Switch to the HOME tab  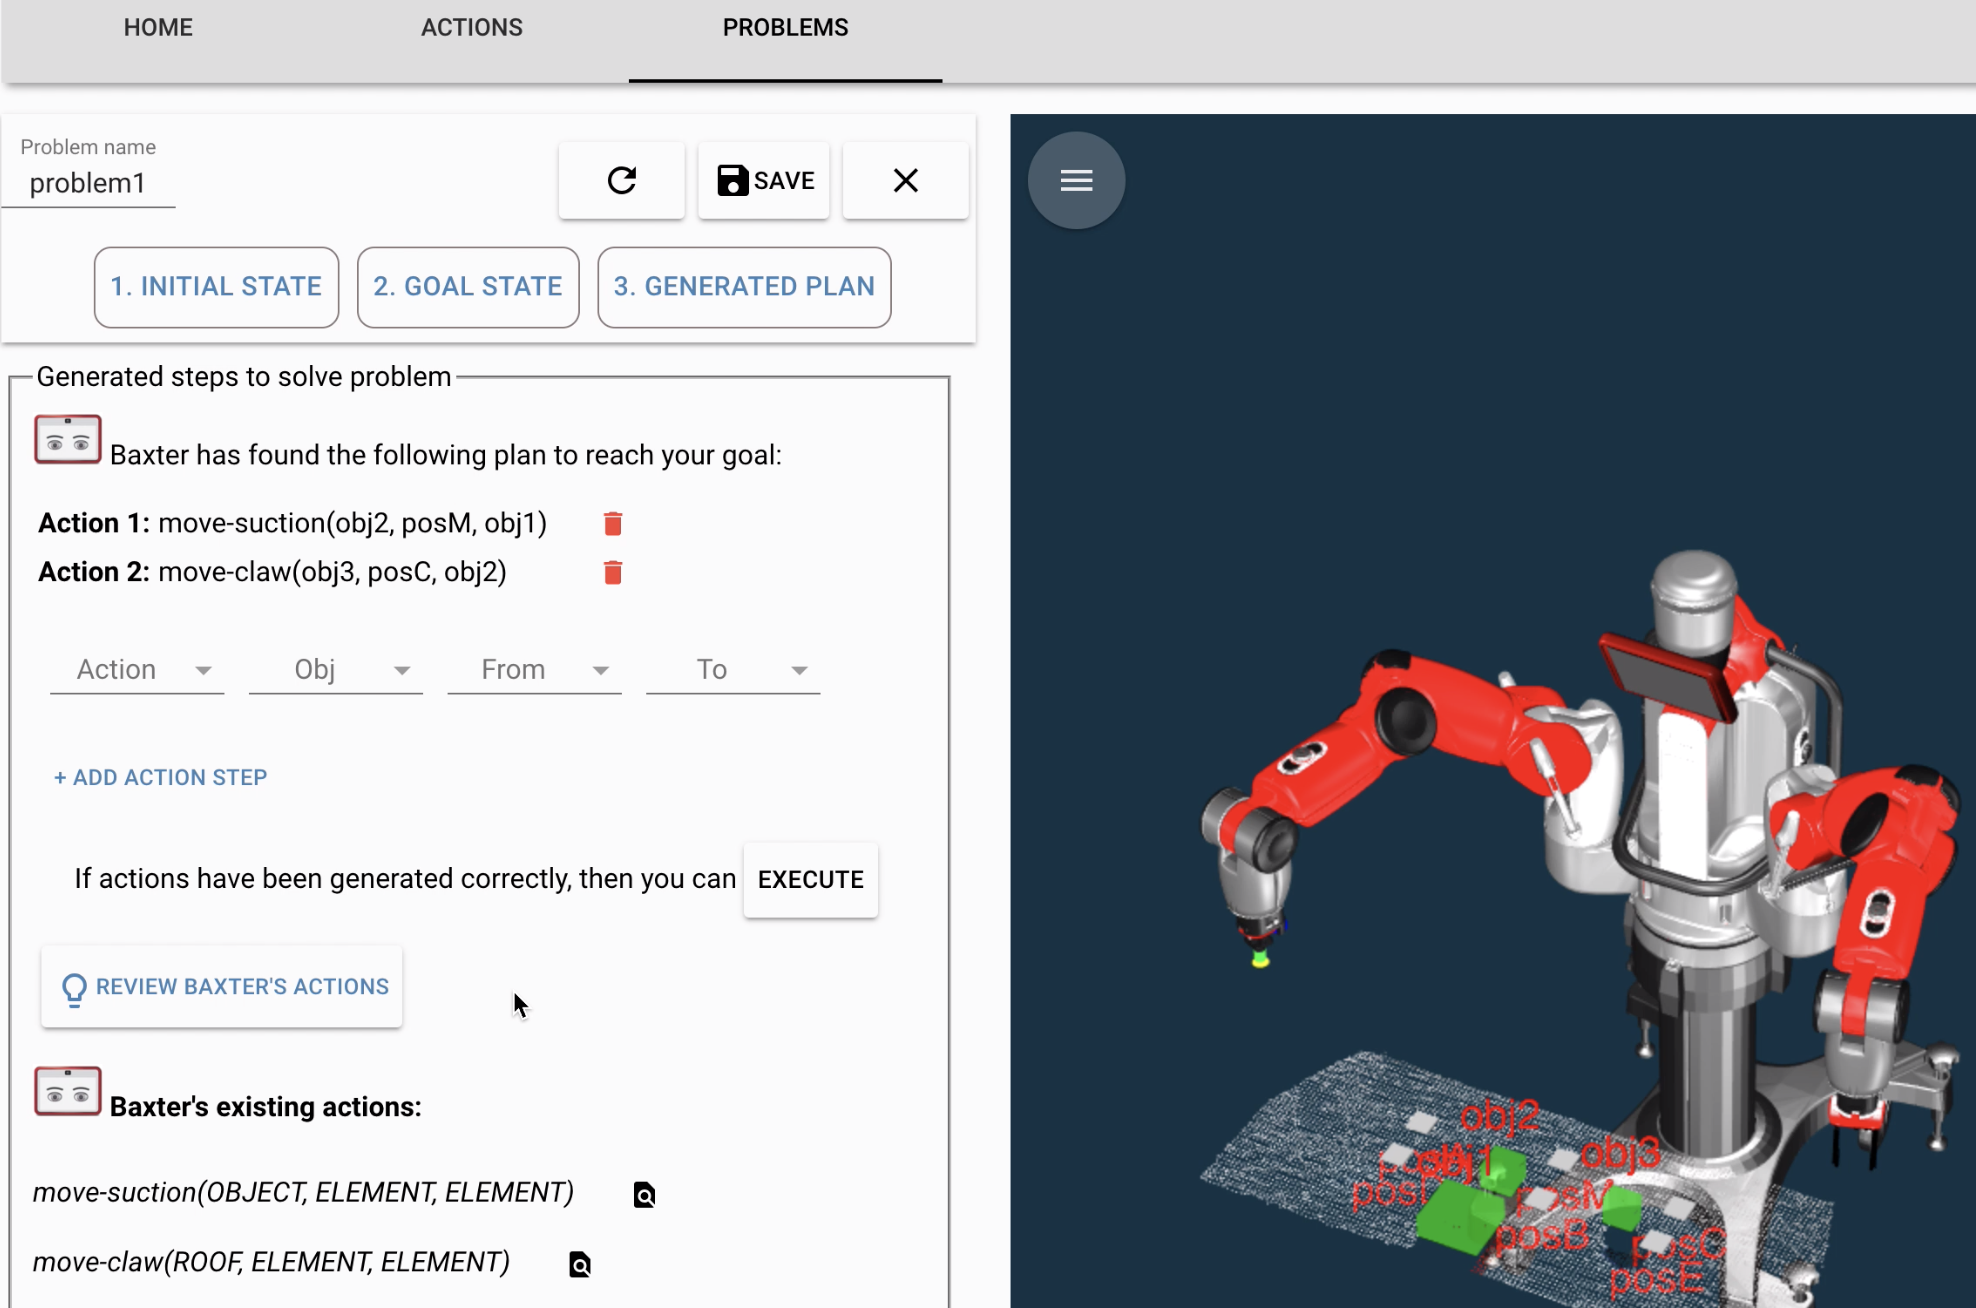(x=158, y=28)
